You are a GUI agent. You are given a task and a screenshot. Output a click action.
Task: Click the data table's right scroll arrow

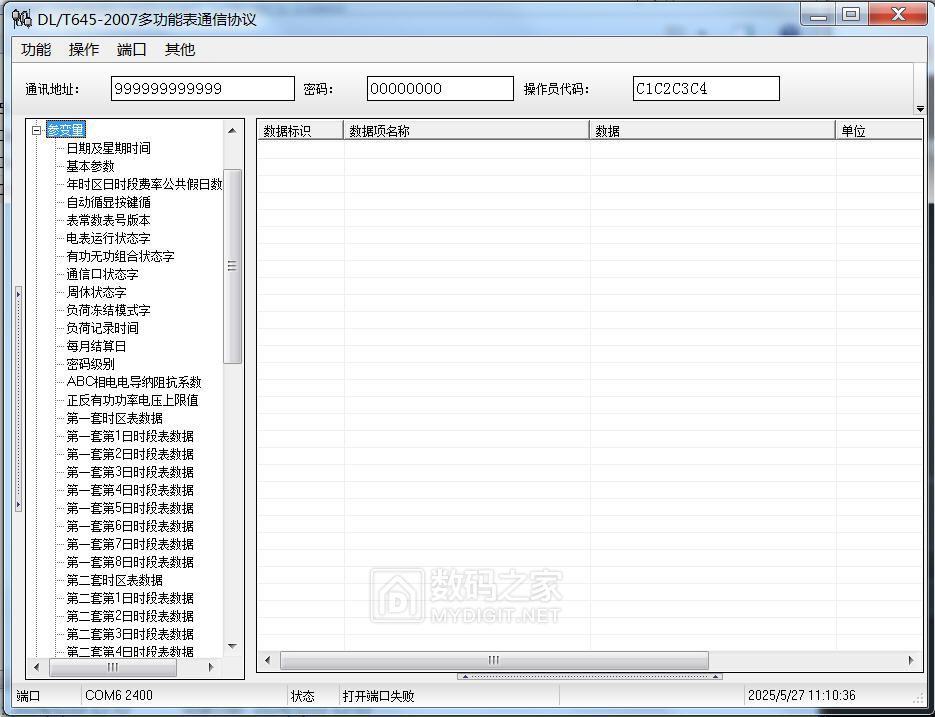pos(911,660)
